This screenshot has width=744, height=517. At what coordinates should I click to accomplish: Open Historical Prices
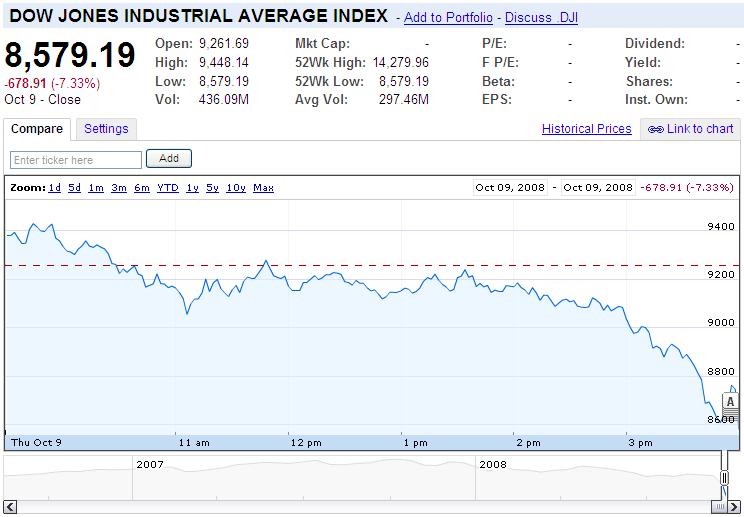[586, 129]
